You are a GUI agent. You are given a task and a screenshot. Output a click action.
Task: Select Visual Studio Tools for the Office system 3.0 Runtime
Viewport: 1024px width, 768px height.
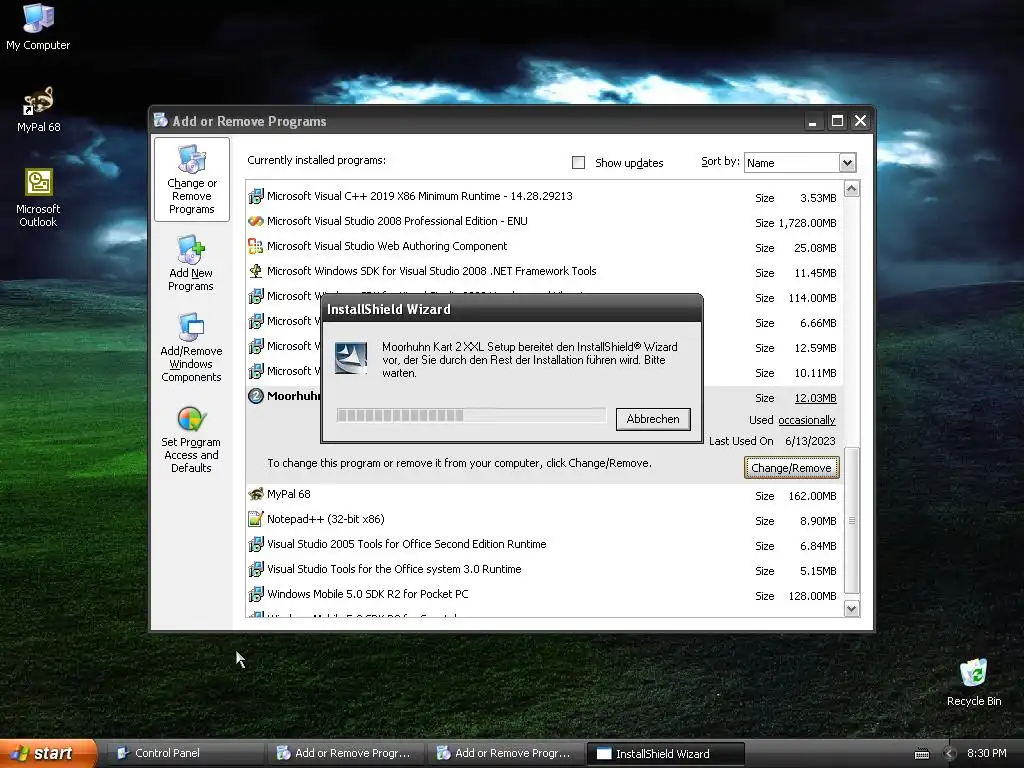point(394,569)
